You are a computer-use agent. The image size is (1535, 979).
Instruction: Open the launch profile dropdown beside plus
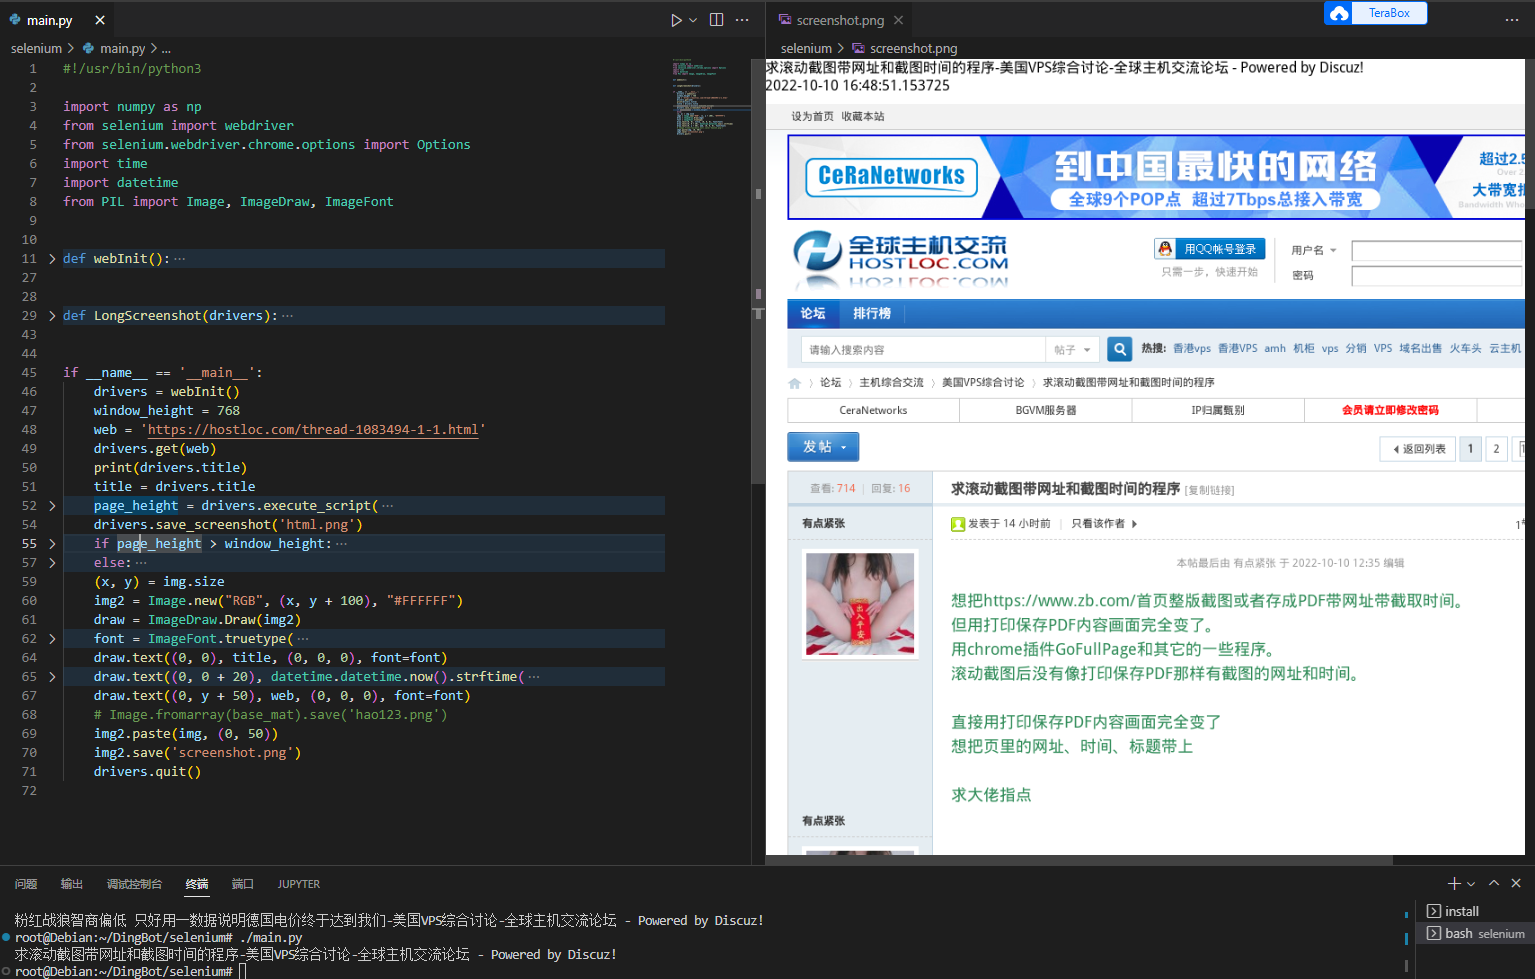pyautogui.click(x=1471, y=884)
